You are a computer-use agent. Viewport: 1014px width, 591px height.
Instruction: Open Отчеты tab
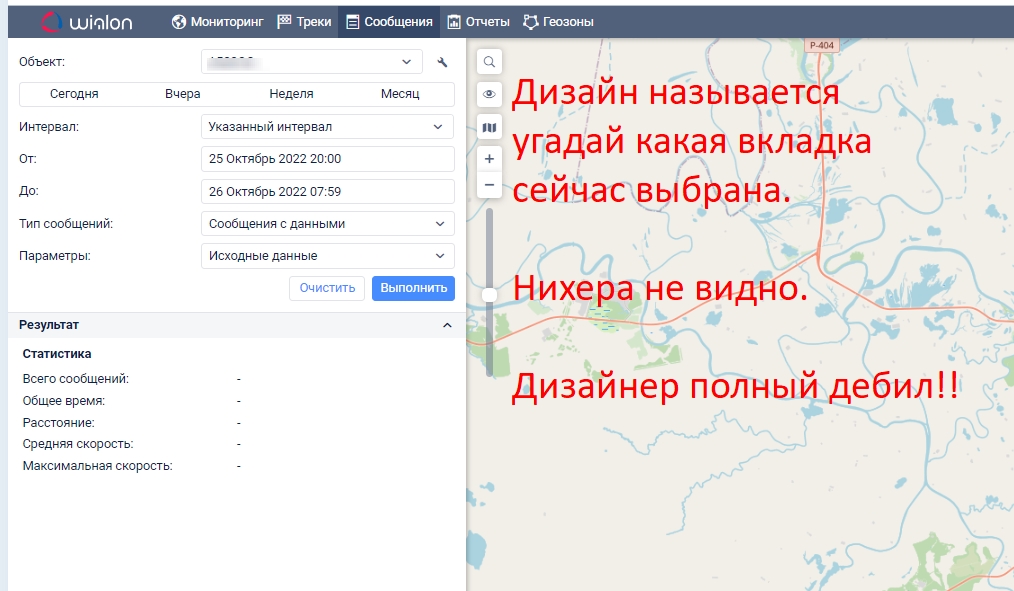point(478,21)
